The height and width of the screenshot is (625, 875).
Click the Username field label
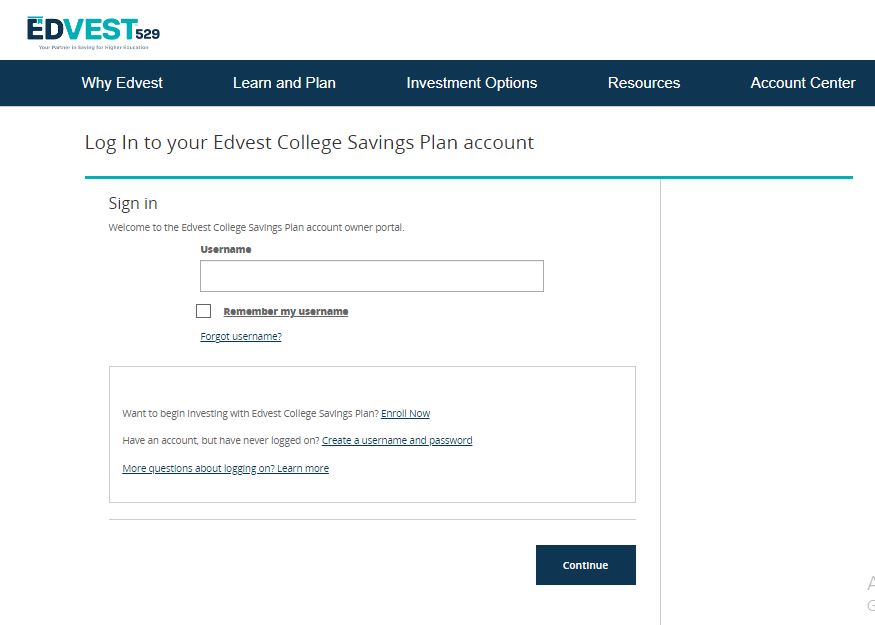(226, 249)
